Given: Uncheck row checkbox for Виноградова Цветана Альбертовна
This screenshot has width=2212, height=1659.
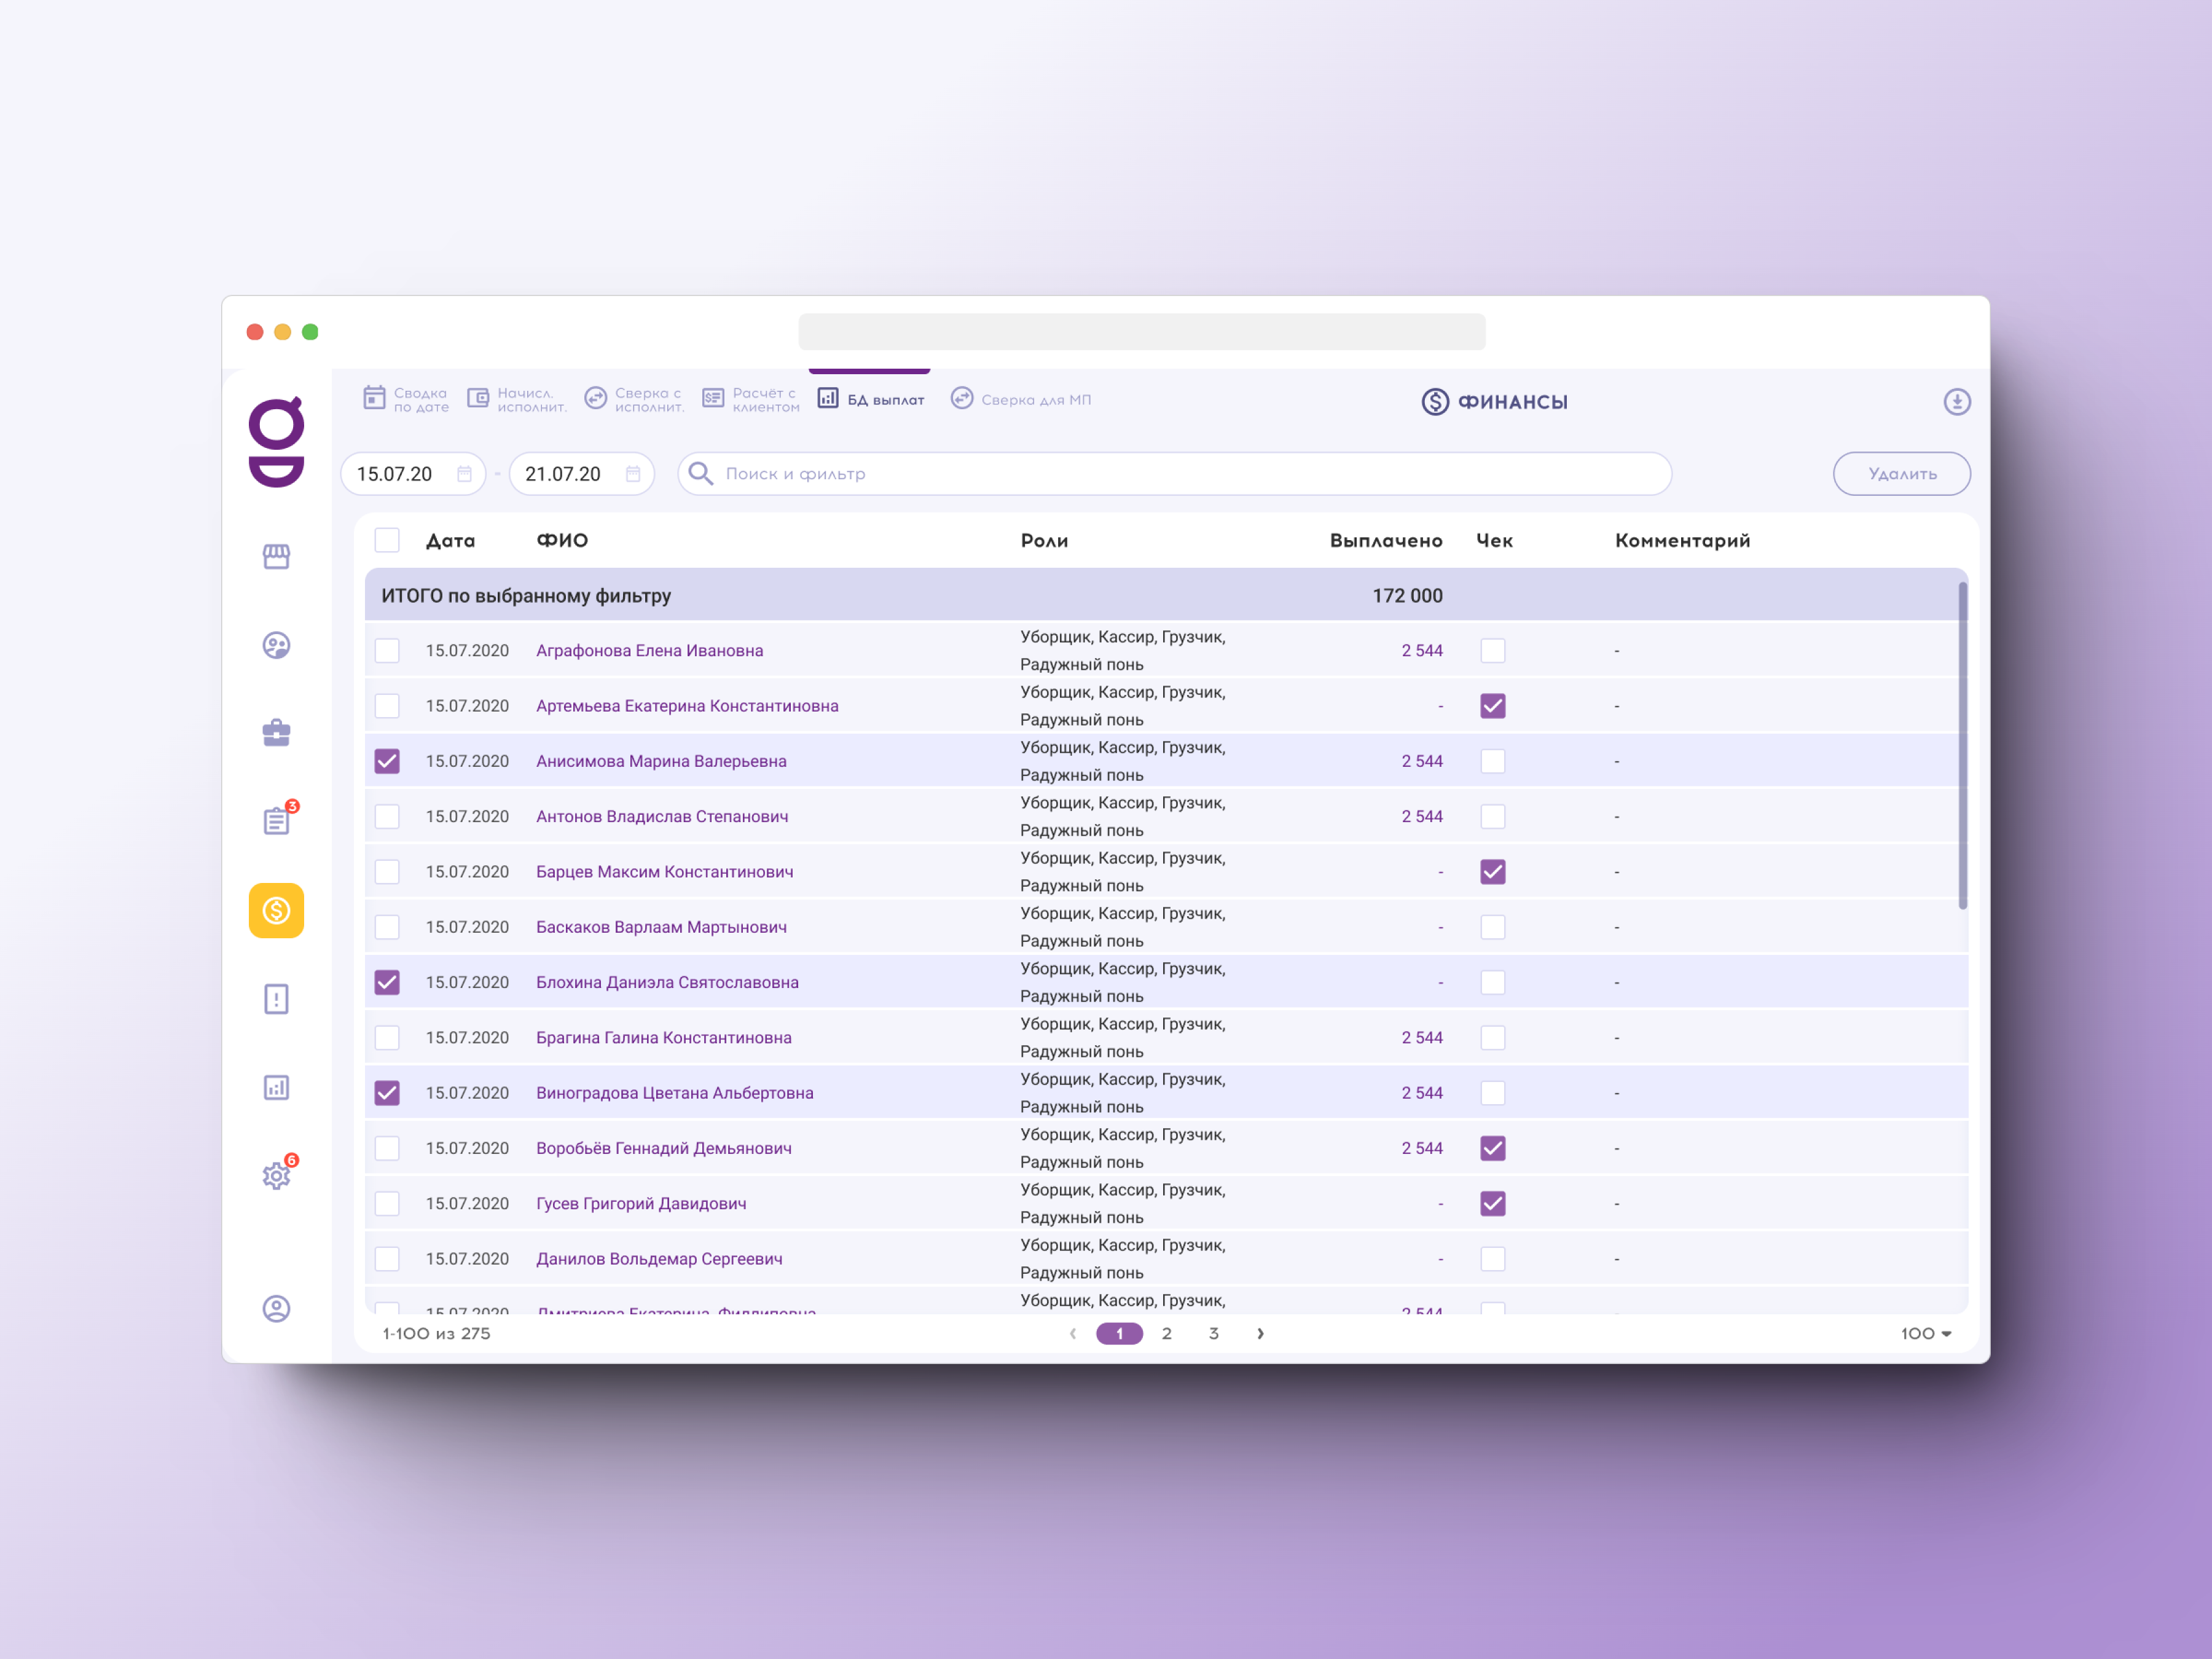Looking at the screenshot, I should 387,1093.
